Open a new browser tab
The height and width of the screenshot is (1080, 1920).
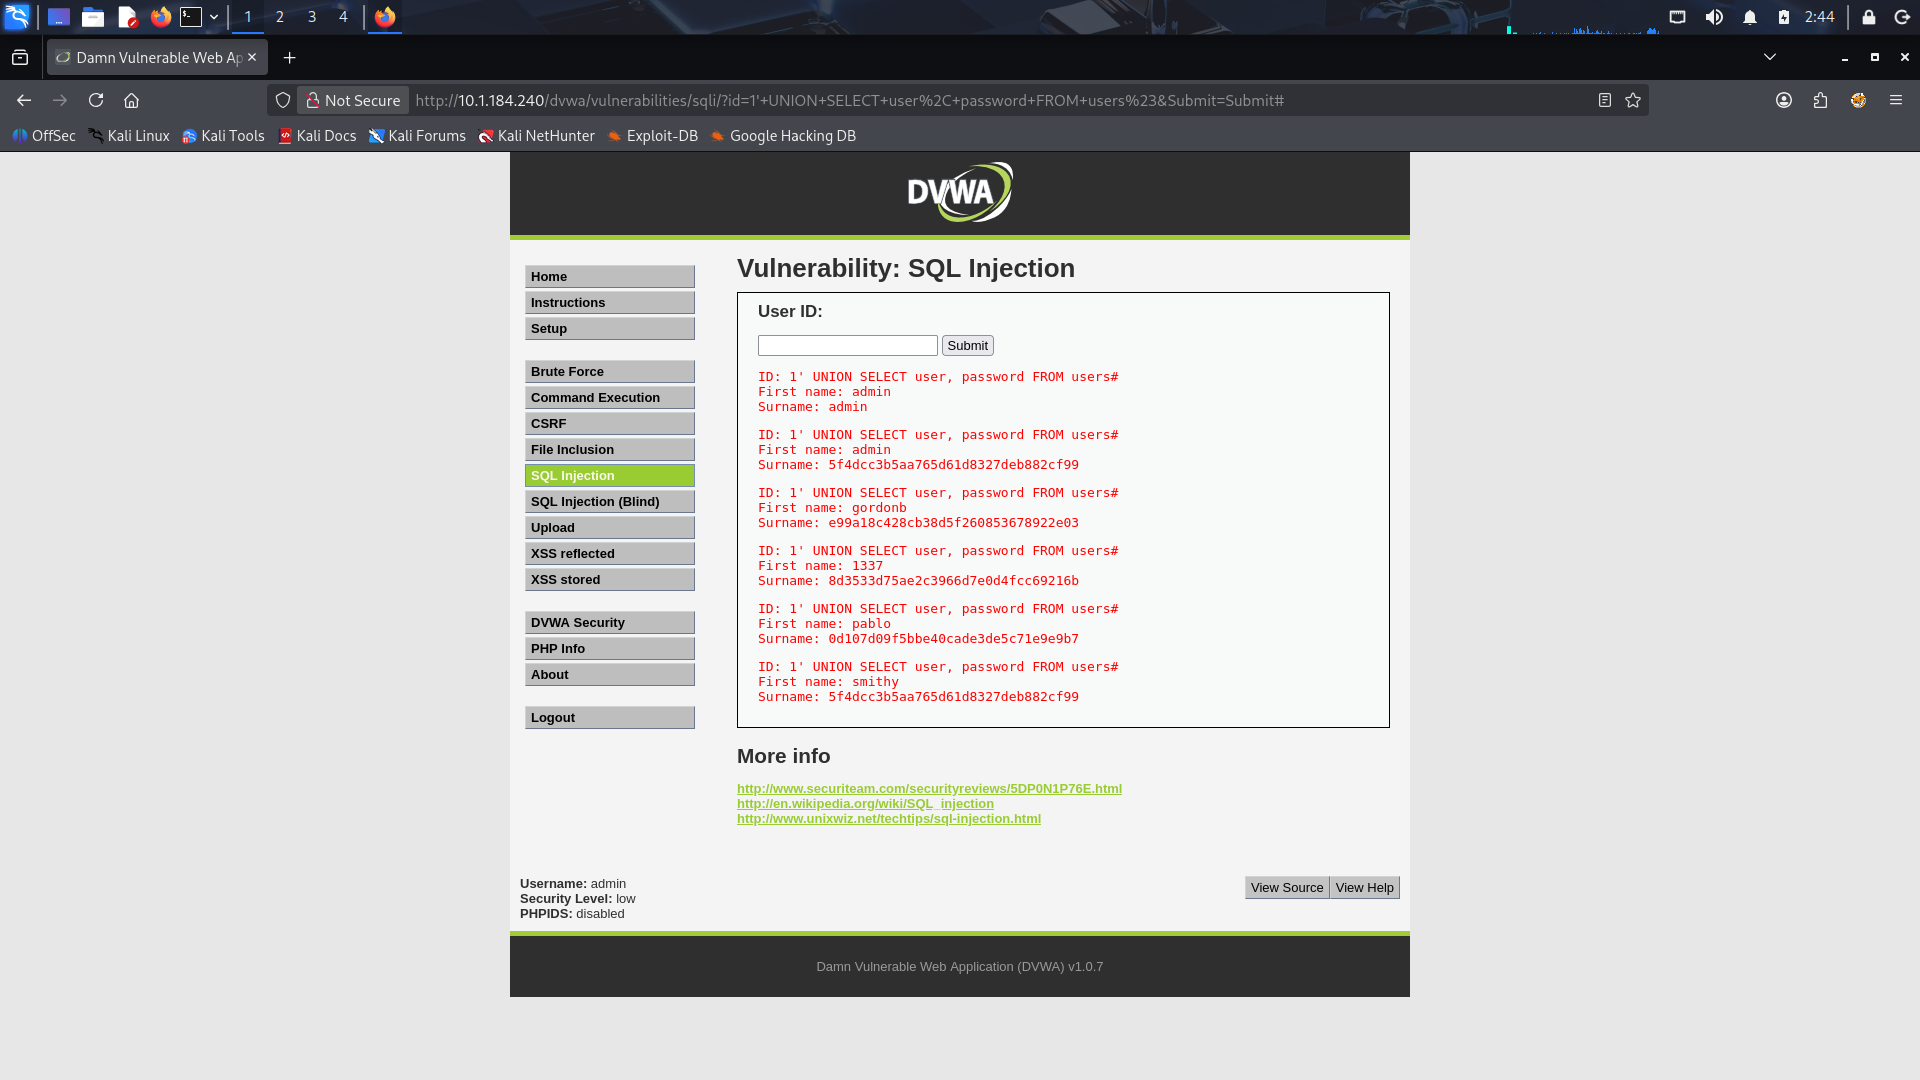click(290, 58)
